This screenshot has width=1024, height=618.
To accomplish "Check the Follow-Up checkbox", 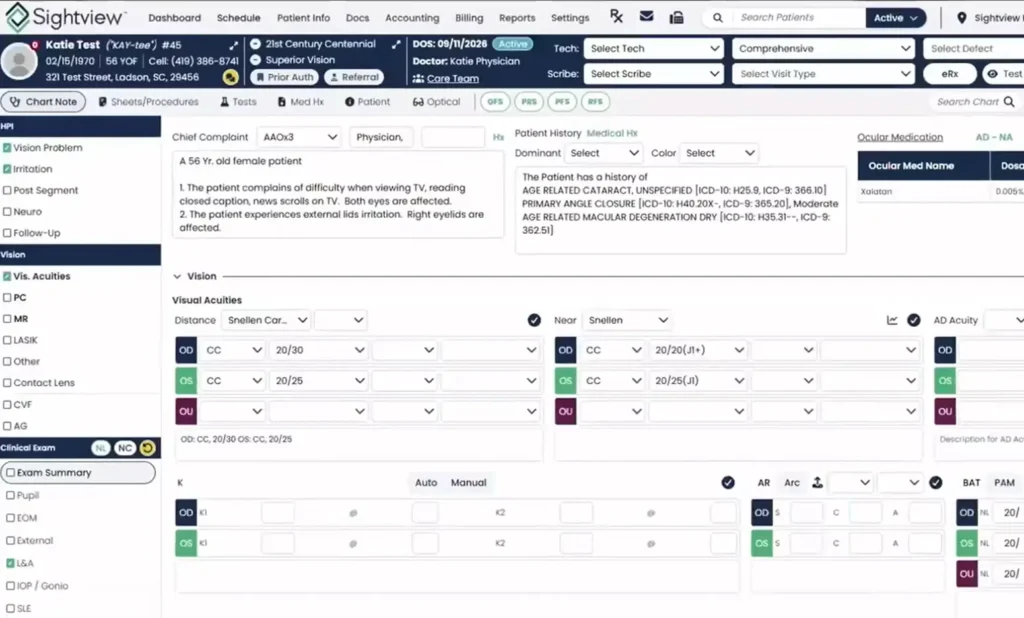I will (x=7, y=233).
